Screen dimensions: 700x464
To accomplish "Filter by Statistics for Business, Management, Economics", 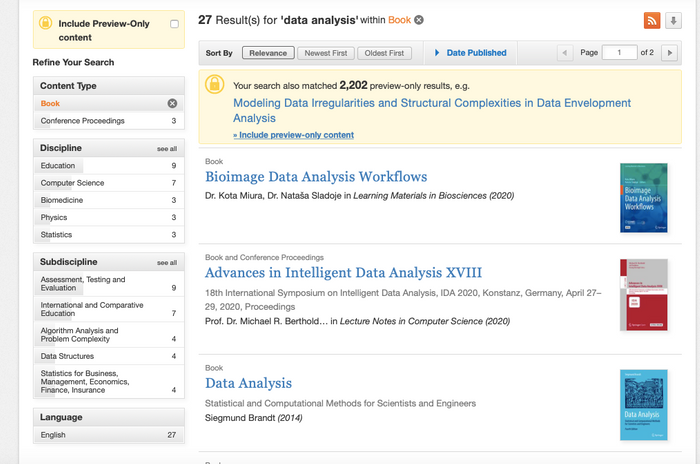I will click(x=108, y=381).
